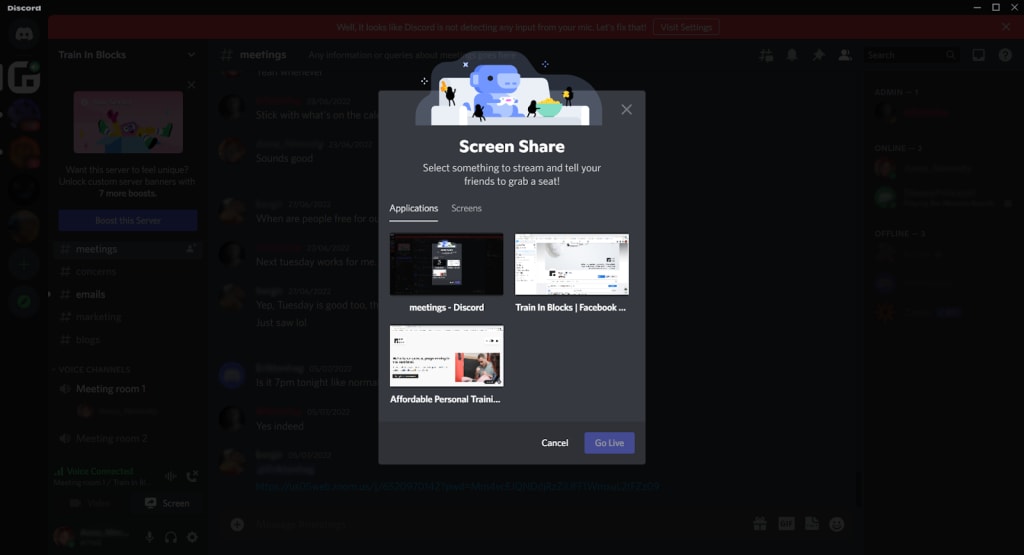Image resolution: width=1024 pixels, height=555 pixels.
Task: Switch to the Applications tab
Action: coord(413,208)
